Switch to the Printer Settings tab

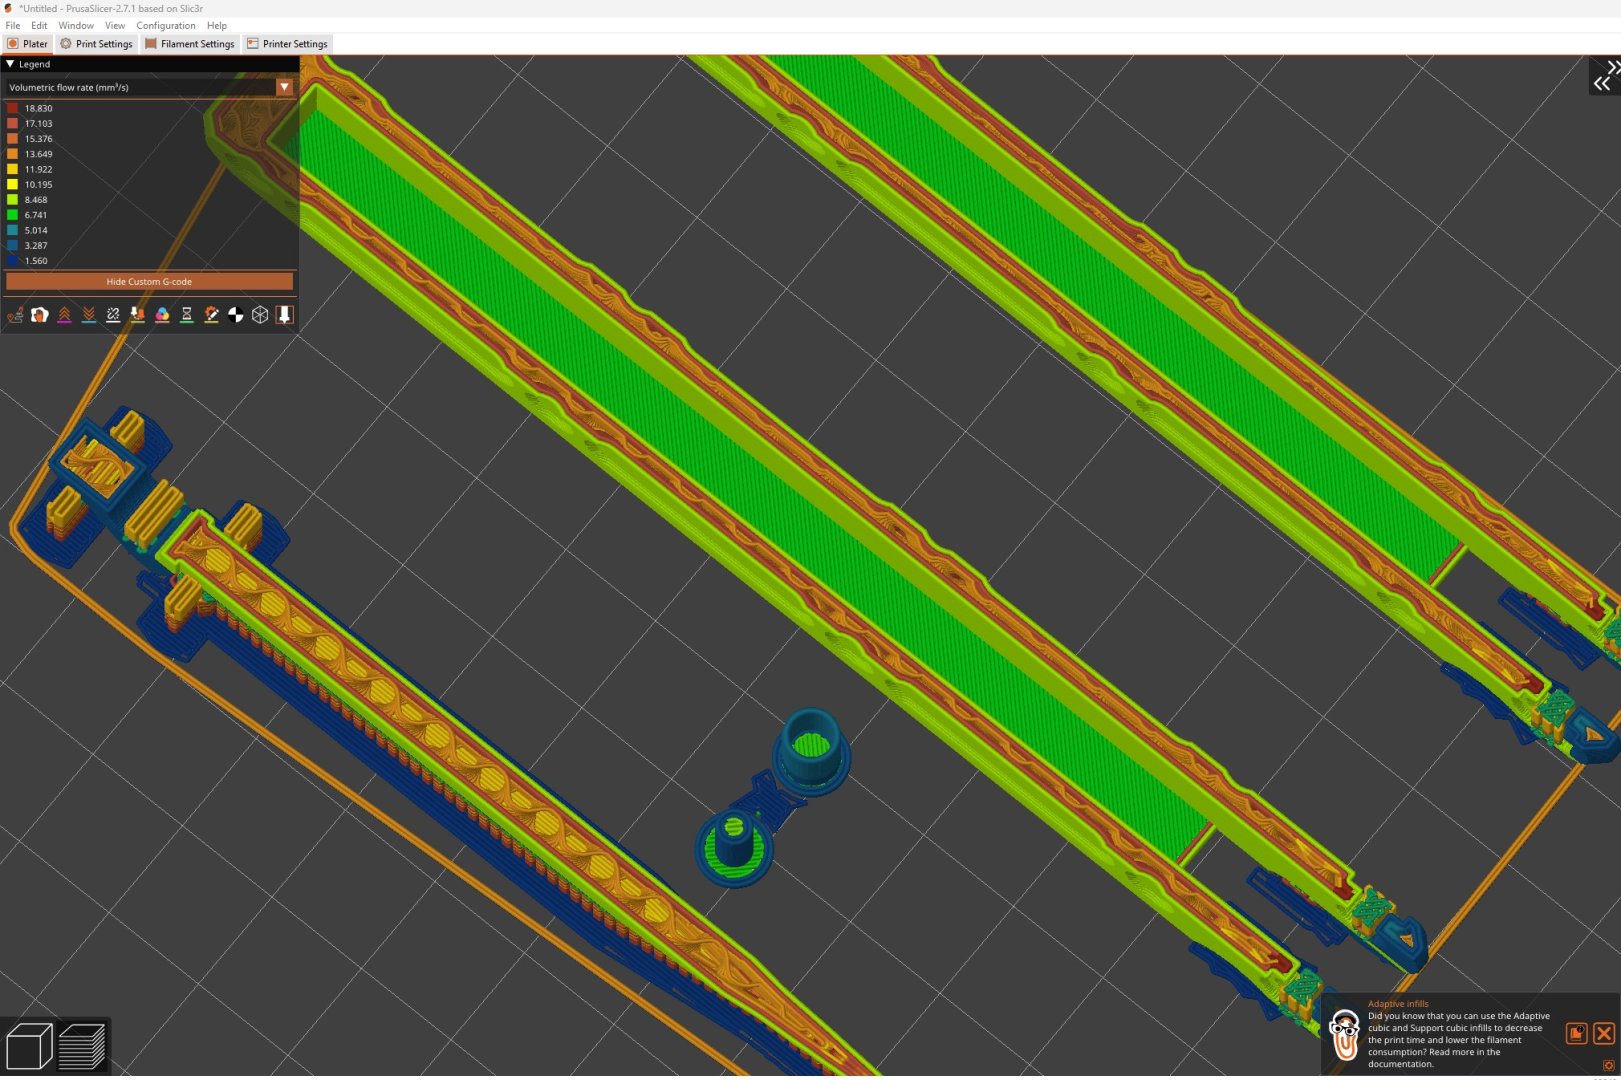[x=287, y=44]
